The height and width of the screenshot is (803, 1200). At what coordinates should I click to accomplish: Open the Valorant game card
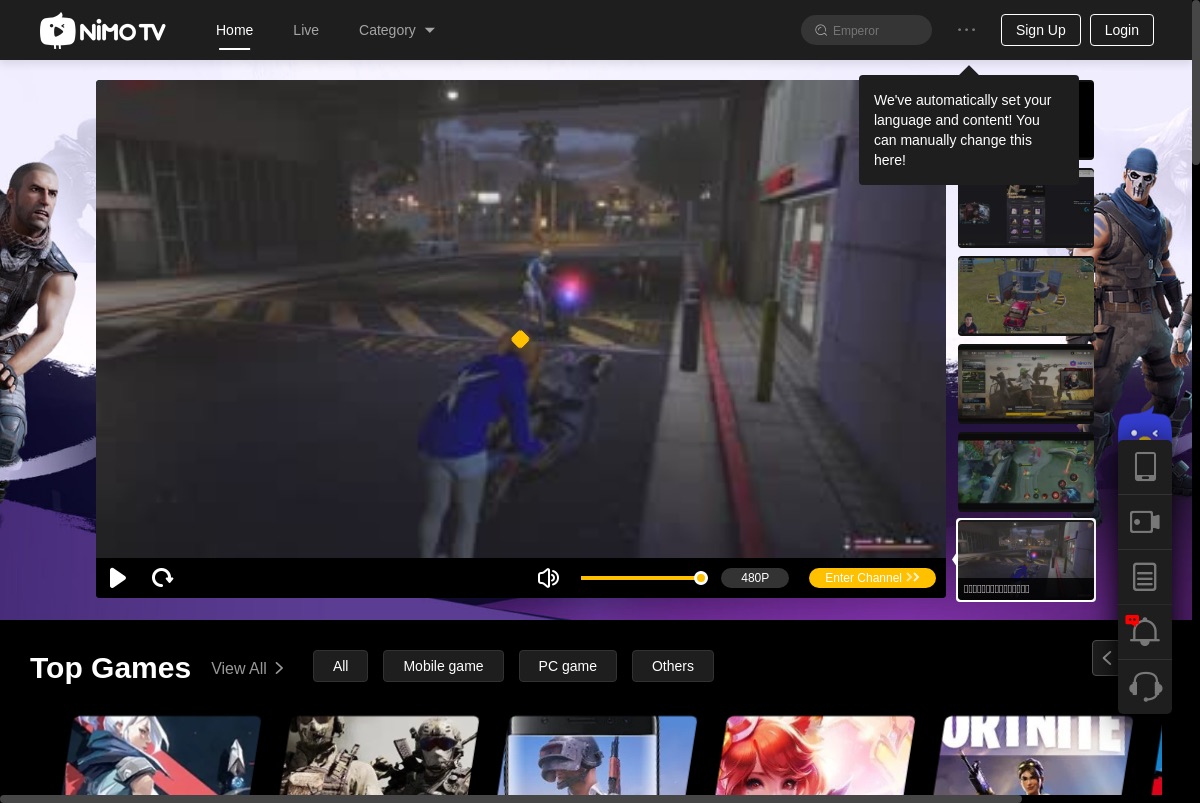pyautogui.click(x=162, y=757)
